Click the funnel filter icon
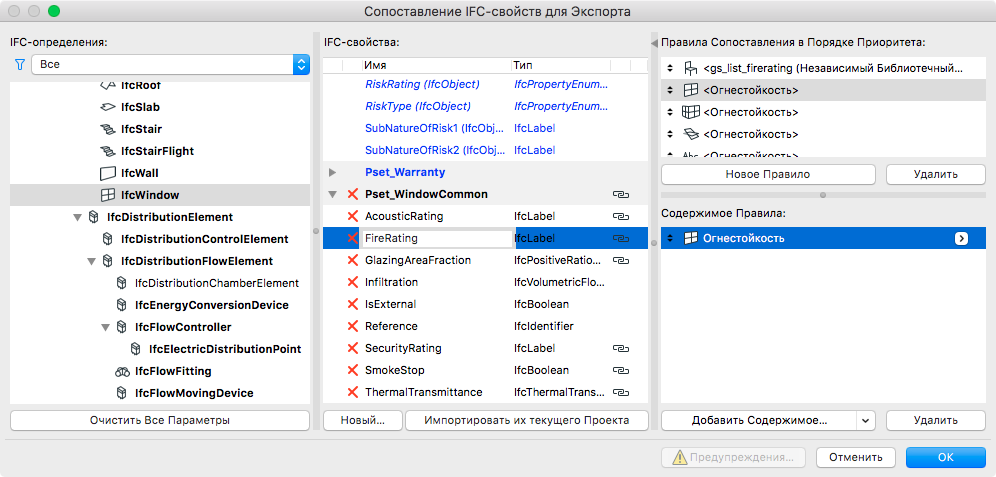The image size is (996, 477). [19, 65]
